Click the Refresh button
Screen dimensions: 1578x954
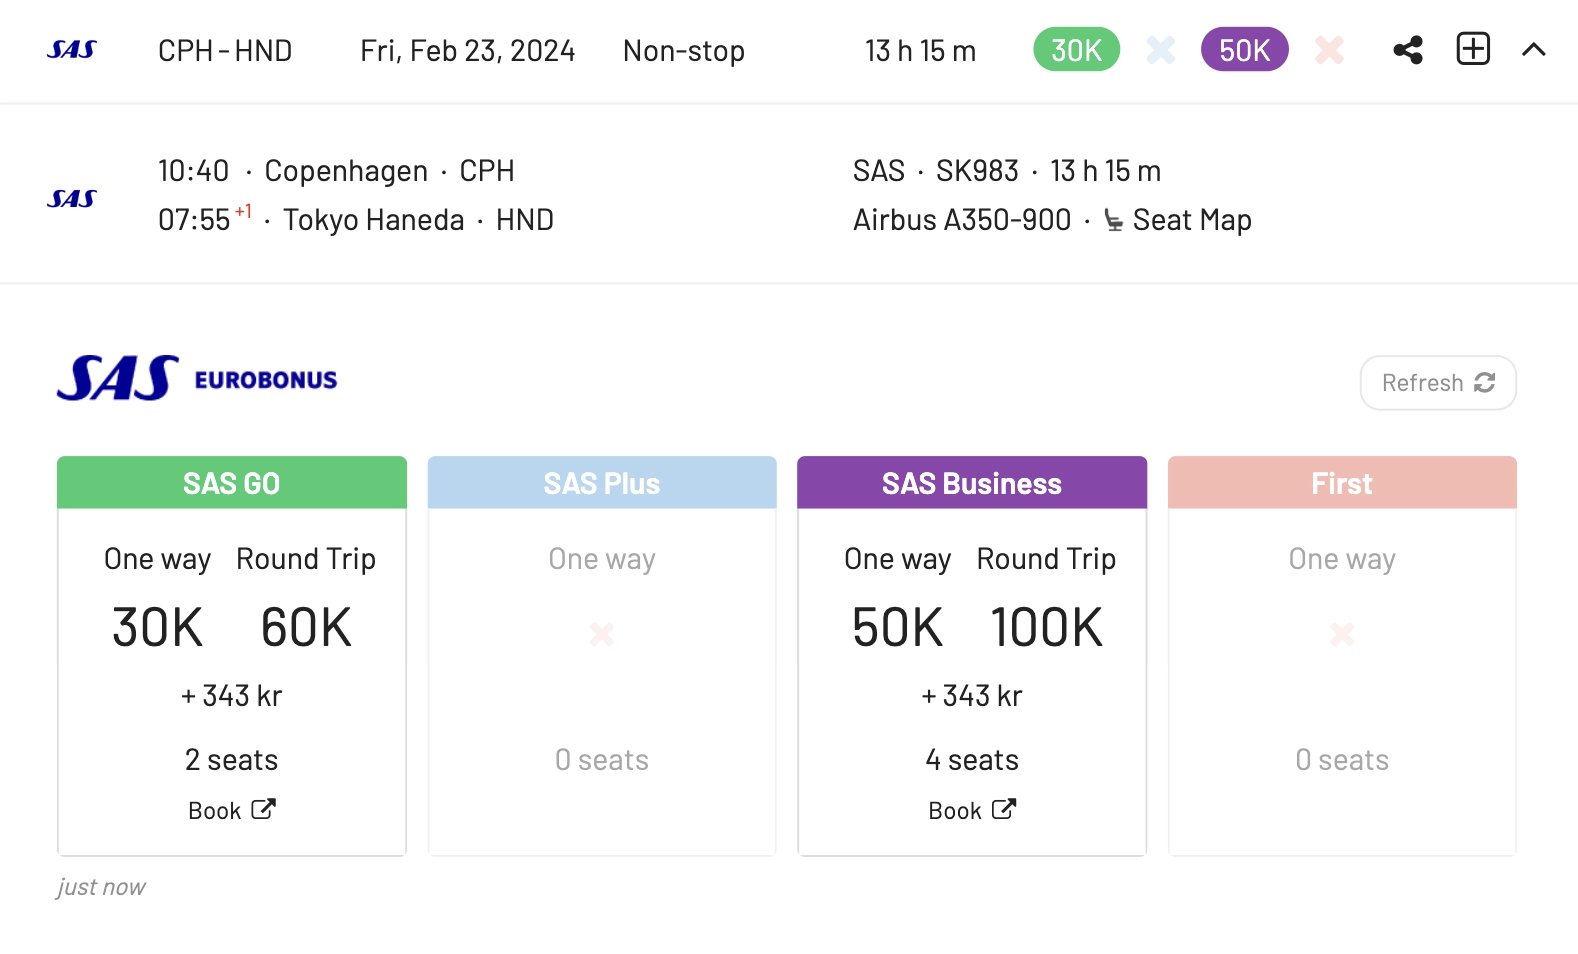point(1438,383)
